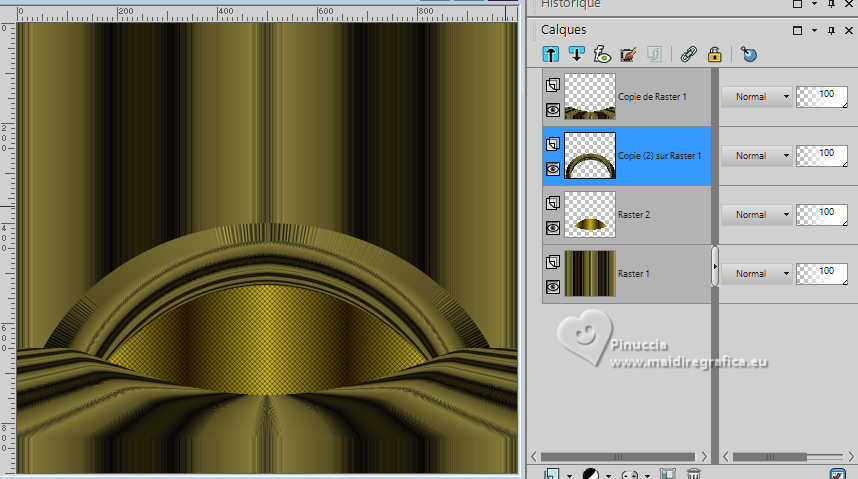Expand the new mask layer dropdown arrow
The width and height of the screenshot is (858, 479).
point(647,475)
